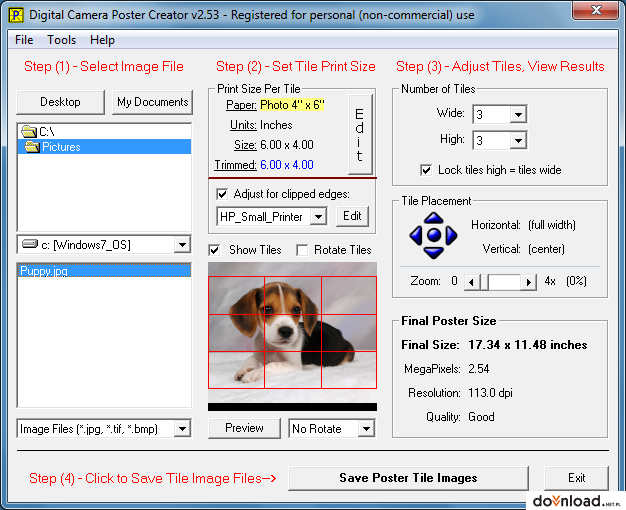This screenshot has height=510, width=626.
Task: Click the Zoom slider thumb
Action: 484,282
